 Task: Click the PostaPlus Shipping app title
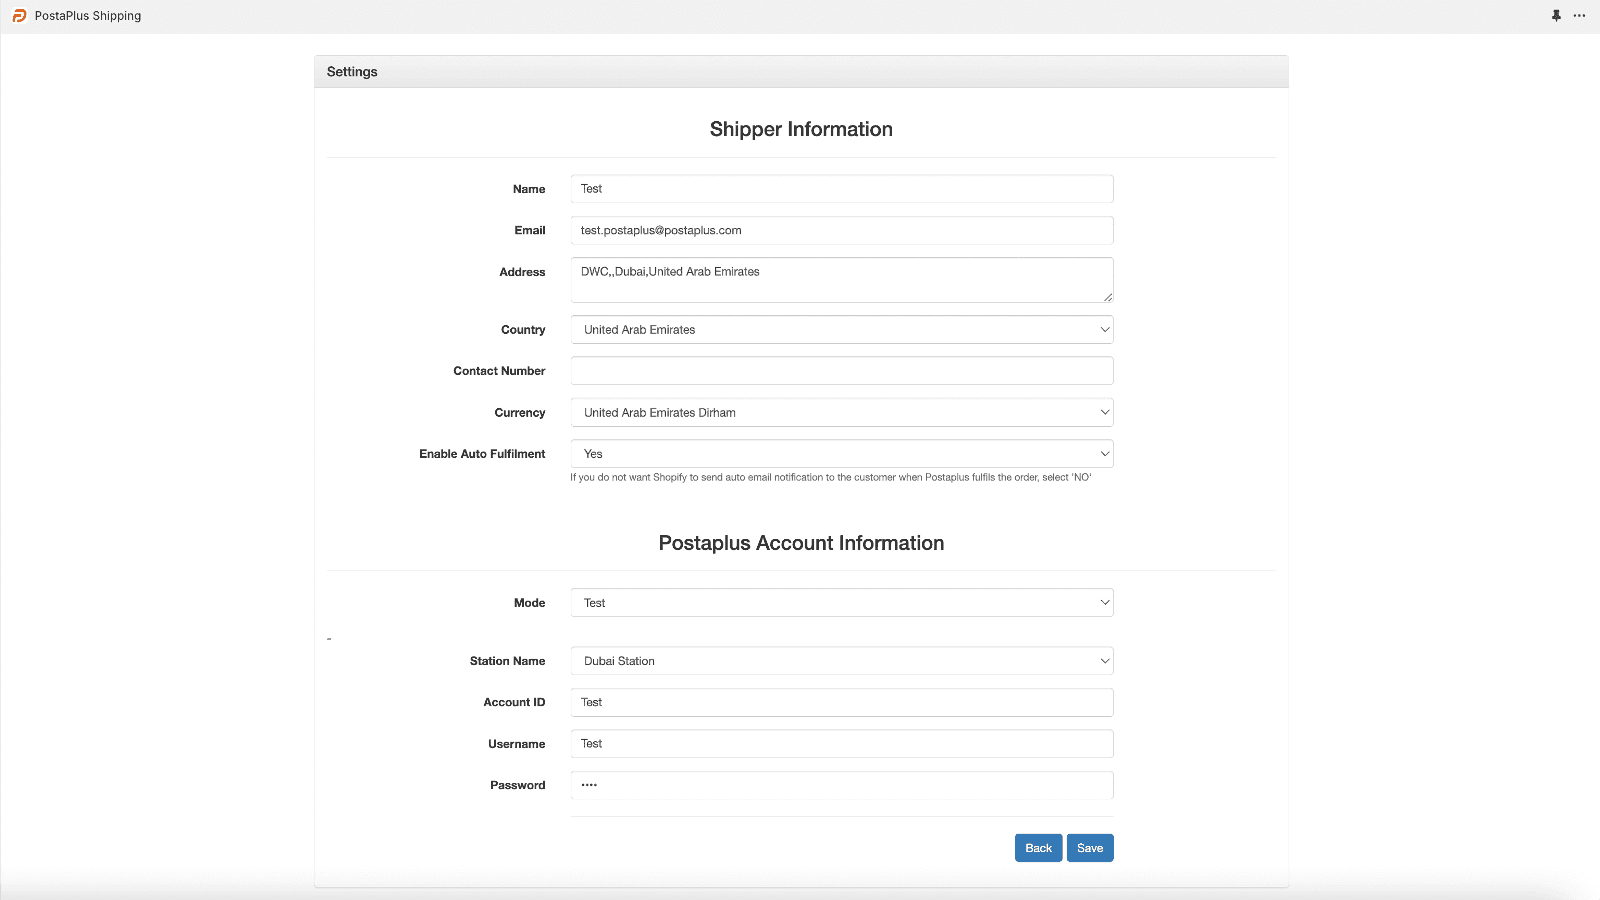88,16
